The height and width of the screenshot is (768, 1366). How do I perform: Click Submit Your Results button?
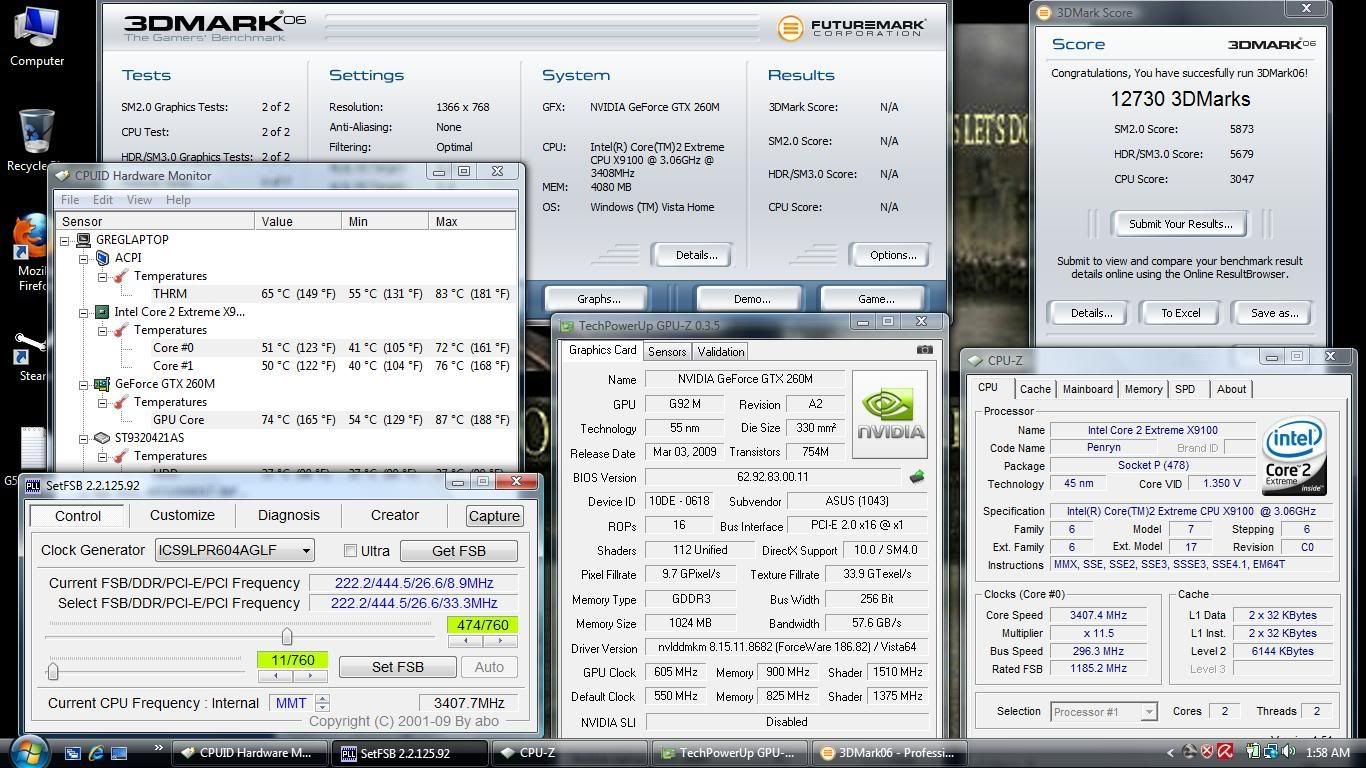tap(1180, 224)
